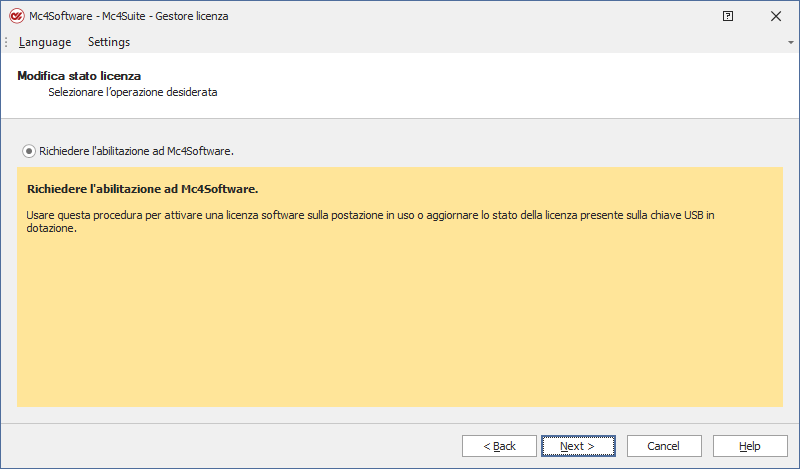Open the Settings menu
Viewport: 800px width, 469px height.
point(109,42)
